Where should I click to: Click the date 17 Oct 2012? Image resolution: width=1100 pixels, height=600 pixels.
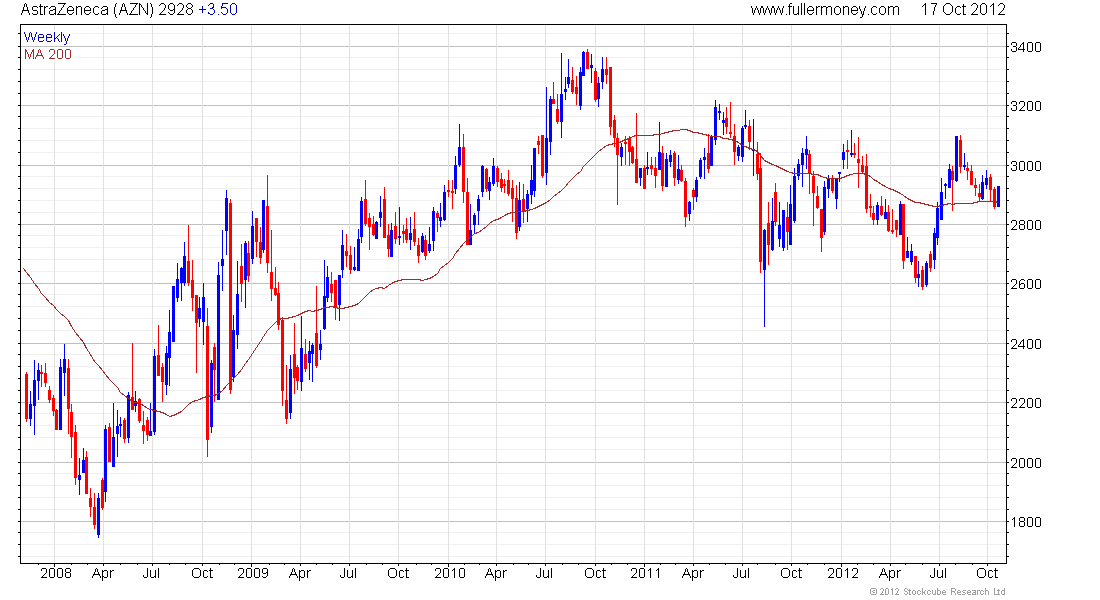tap(963, 10)
